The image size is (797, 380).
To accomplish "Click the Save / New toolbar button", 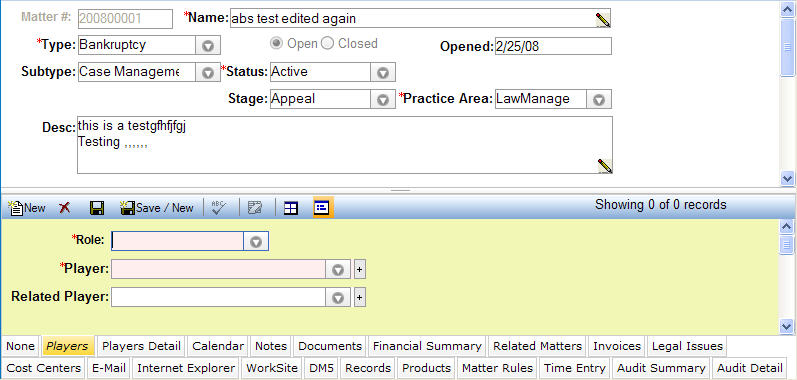I will (x=157, y=208).
